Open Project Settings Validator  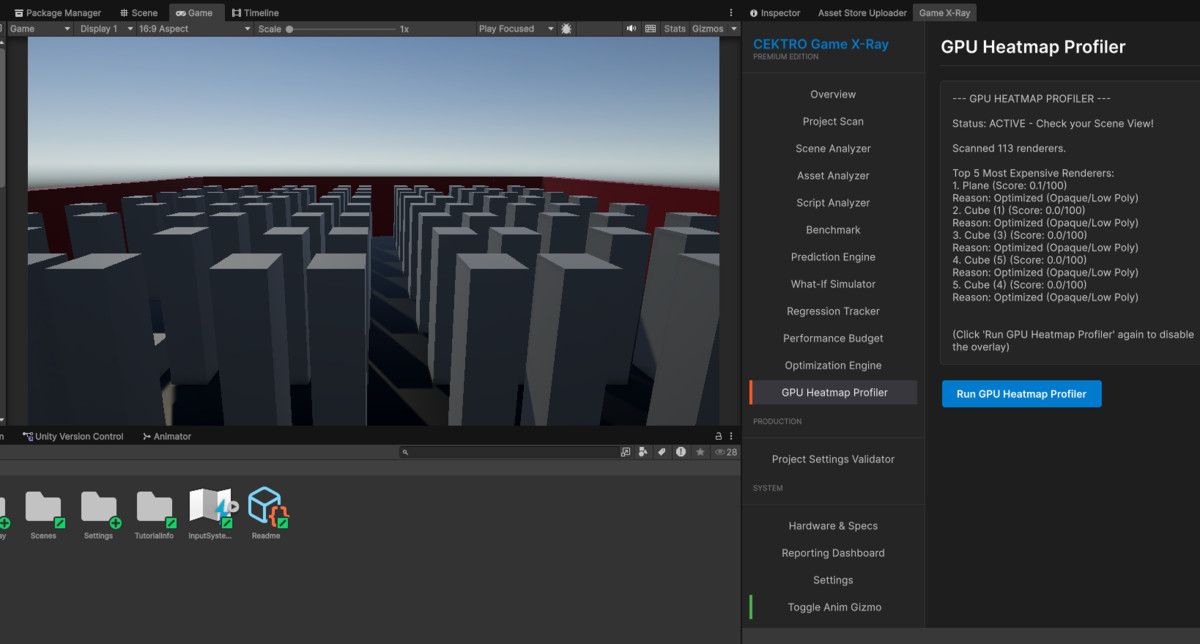(833, 459)
